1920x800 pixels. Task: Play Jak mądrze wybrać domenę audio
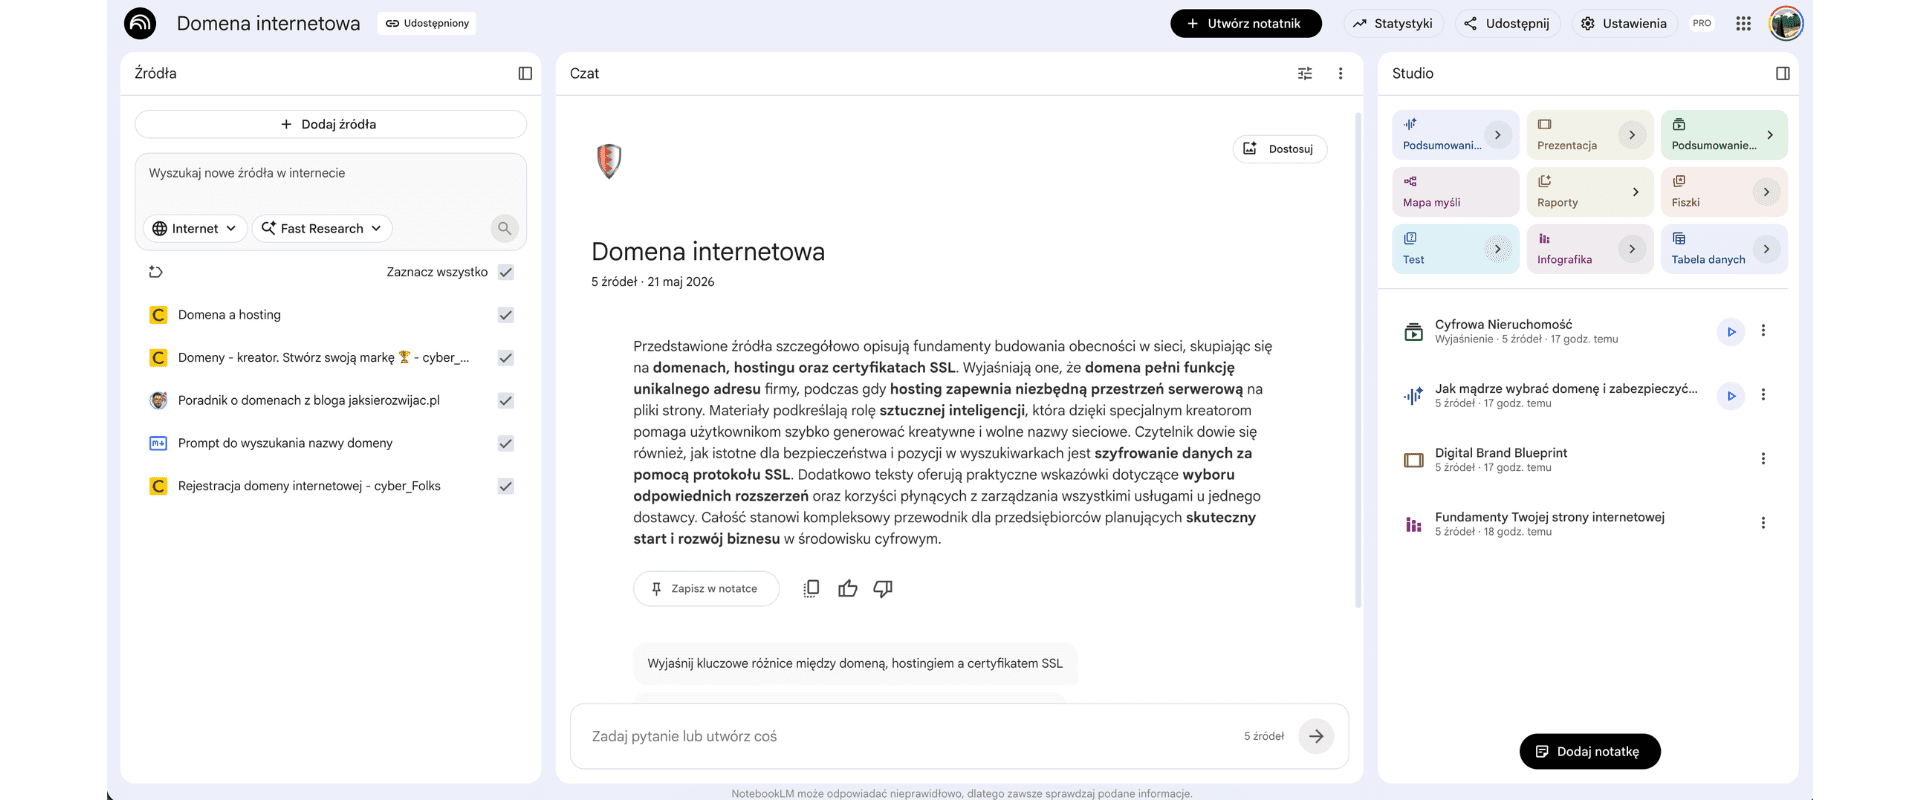click(1731, 396)
